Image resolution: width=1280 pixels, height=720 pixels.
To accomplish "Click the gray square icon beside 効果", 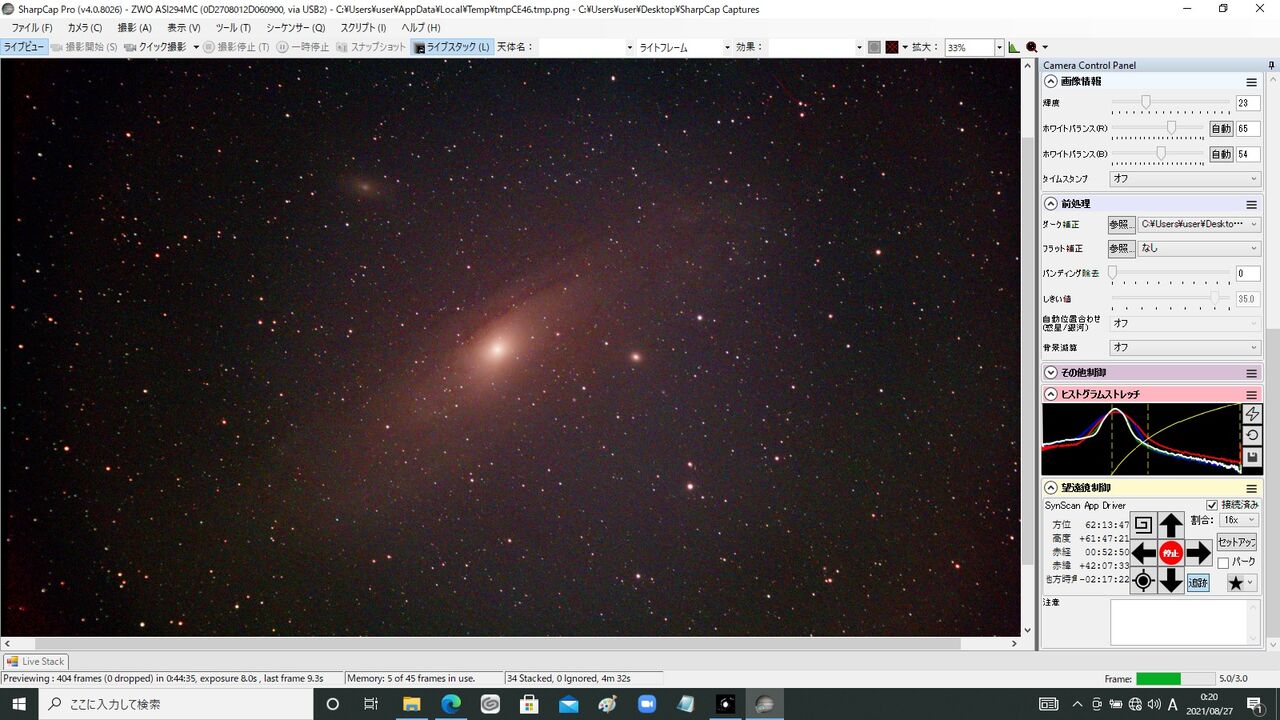I will (x=874, y=47).
